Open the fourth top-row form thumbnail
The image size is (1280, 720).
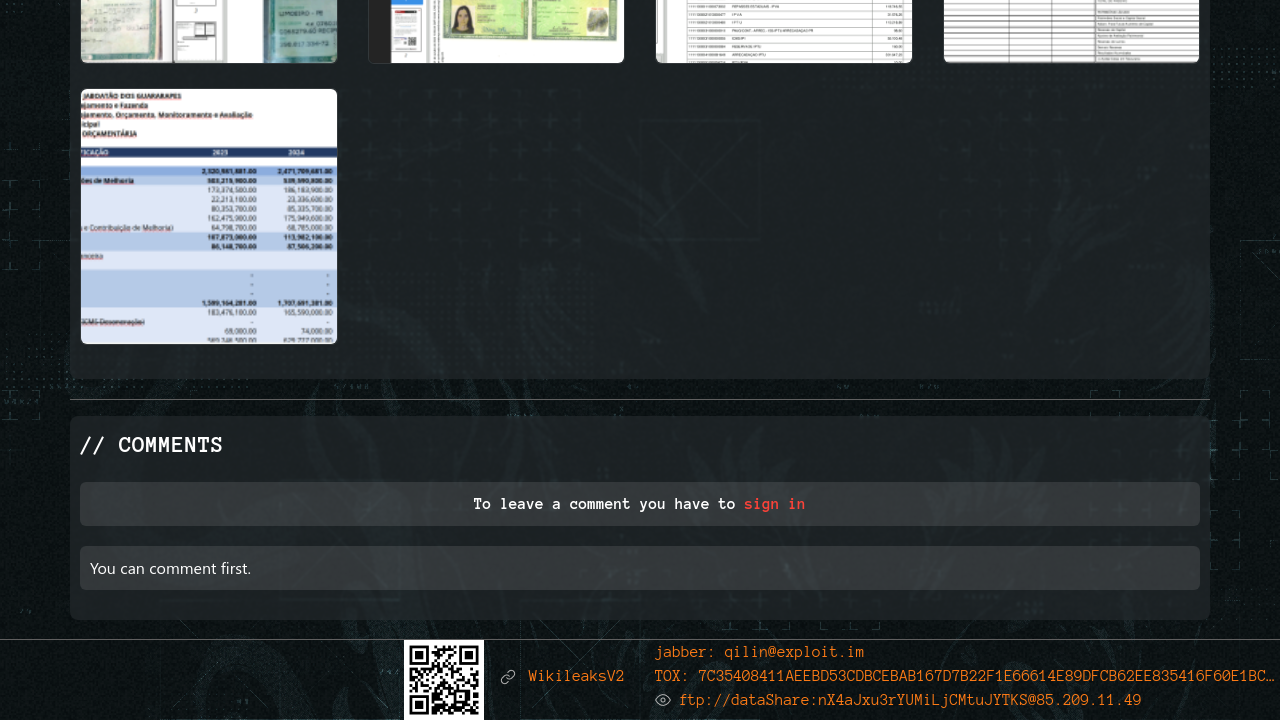1071,31
